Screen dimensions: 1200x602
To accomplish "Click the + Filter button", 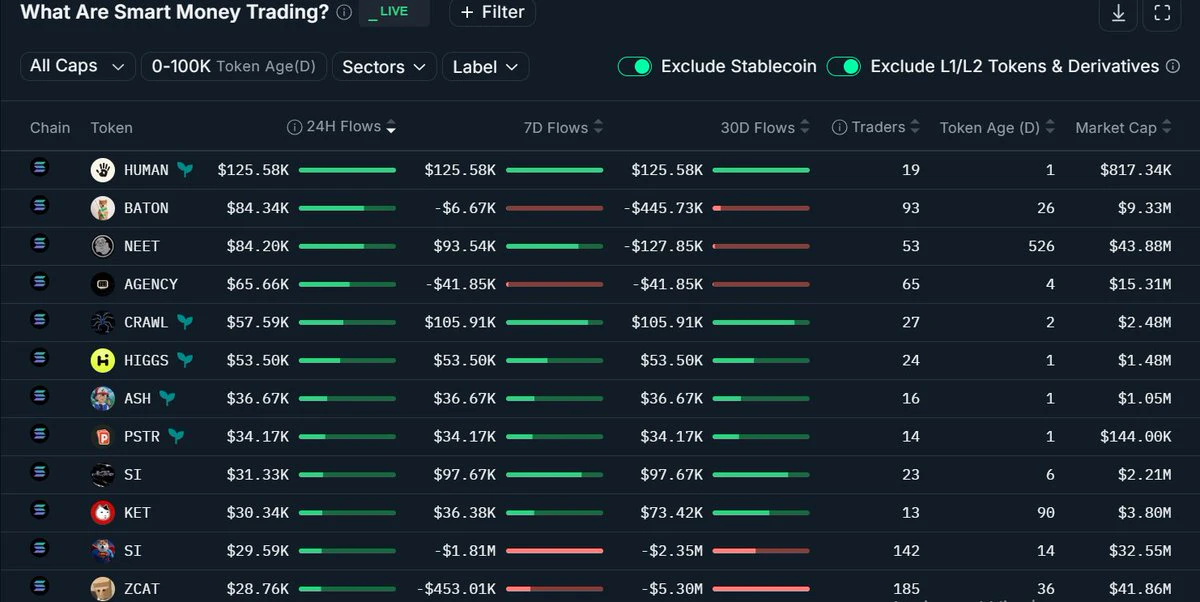I will (x=493, y=12).
